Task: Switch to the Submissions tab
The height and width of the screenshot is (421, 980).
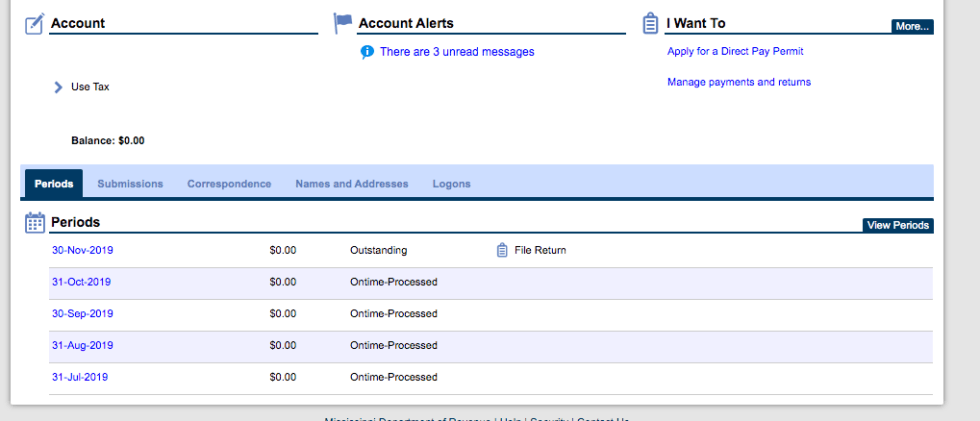Action: 130,184
